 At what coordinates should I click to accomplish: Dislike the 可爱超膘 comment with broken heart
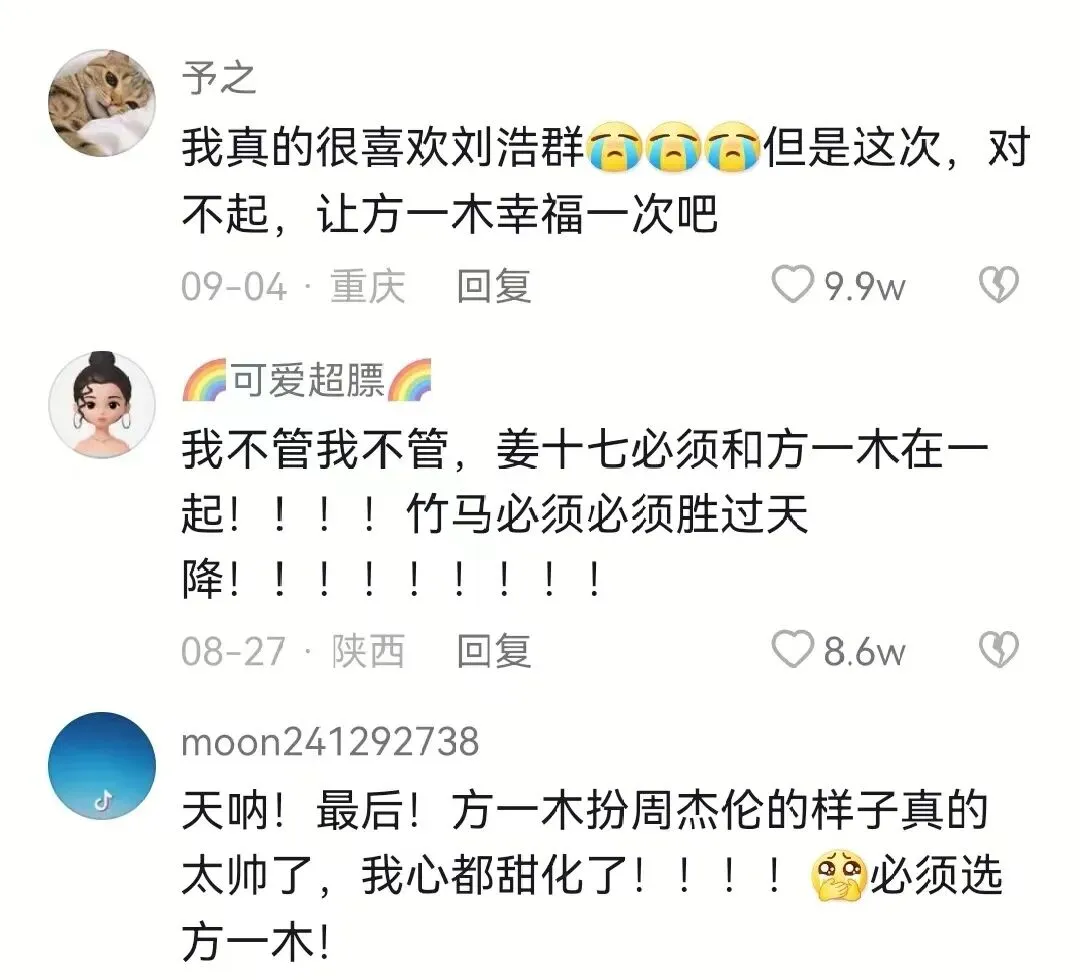click(998, 649)
